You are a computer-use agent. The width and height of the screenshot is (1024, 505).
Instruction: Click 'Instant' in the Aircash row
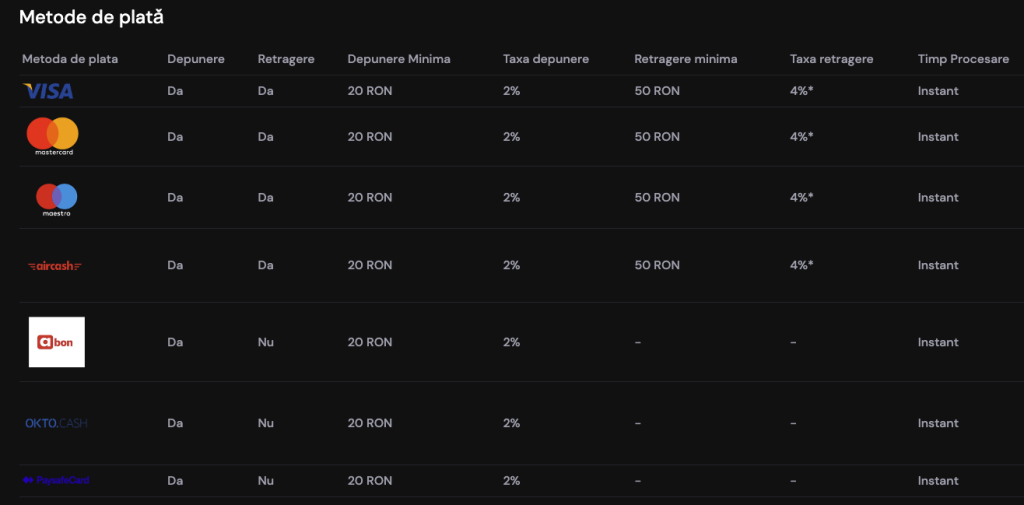click(x=938, y=265)
